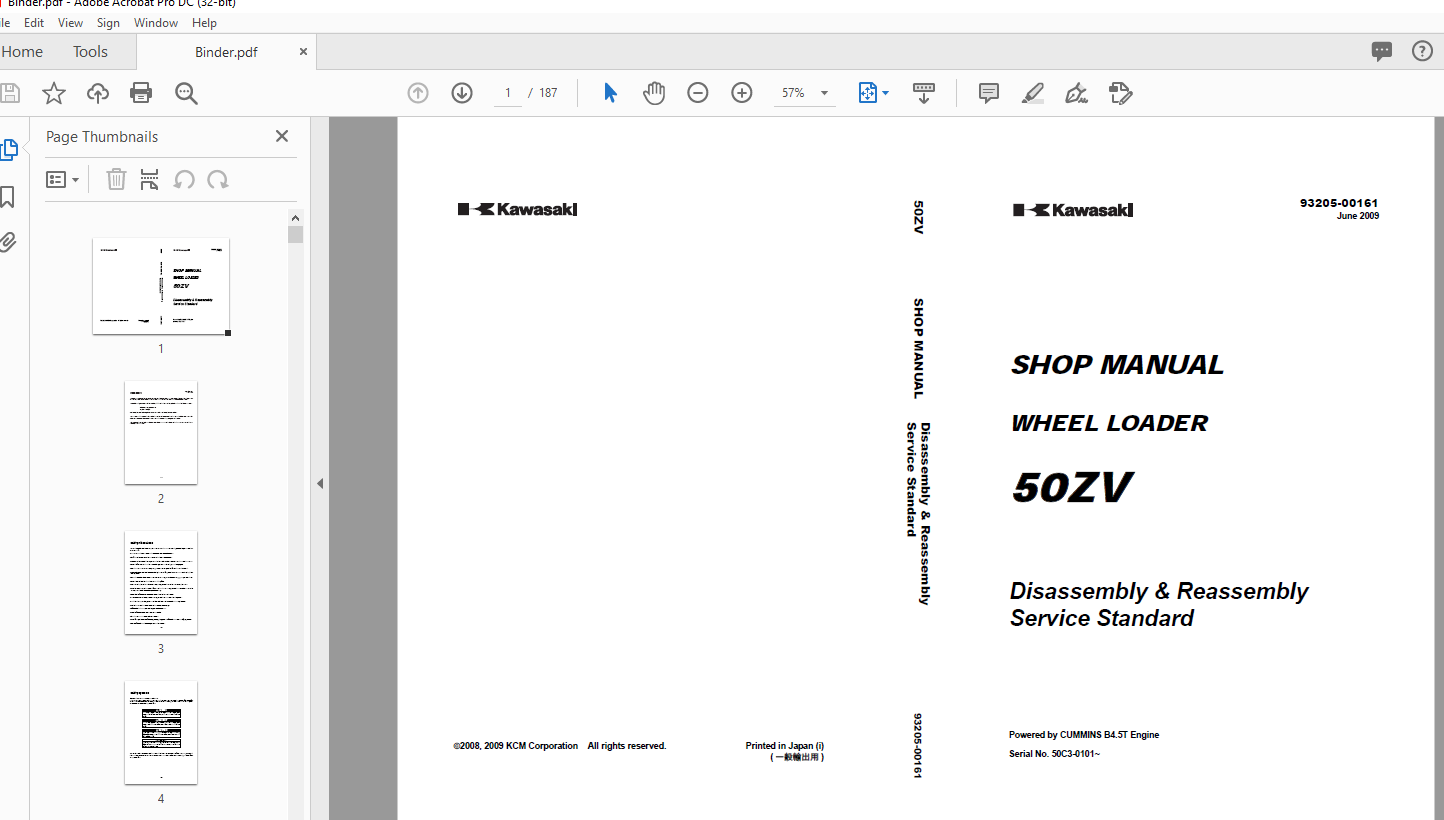Image resolution: width=1444 pixels, height=820 pixels.
Task: Upload the file to cloud storage
Action: (x=98, y=93)
